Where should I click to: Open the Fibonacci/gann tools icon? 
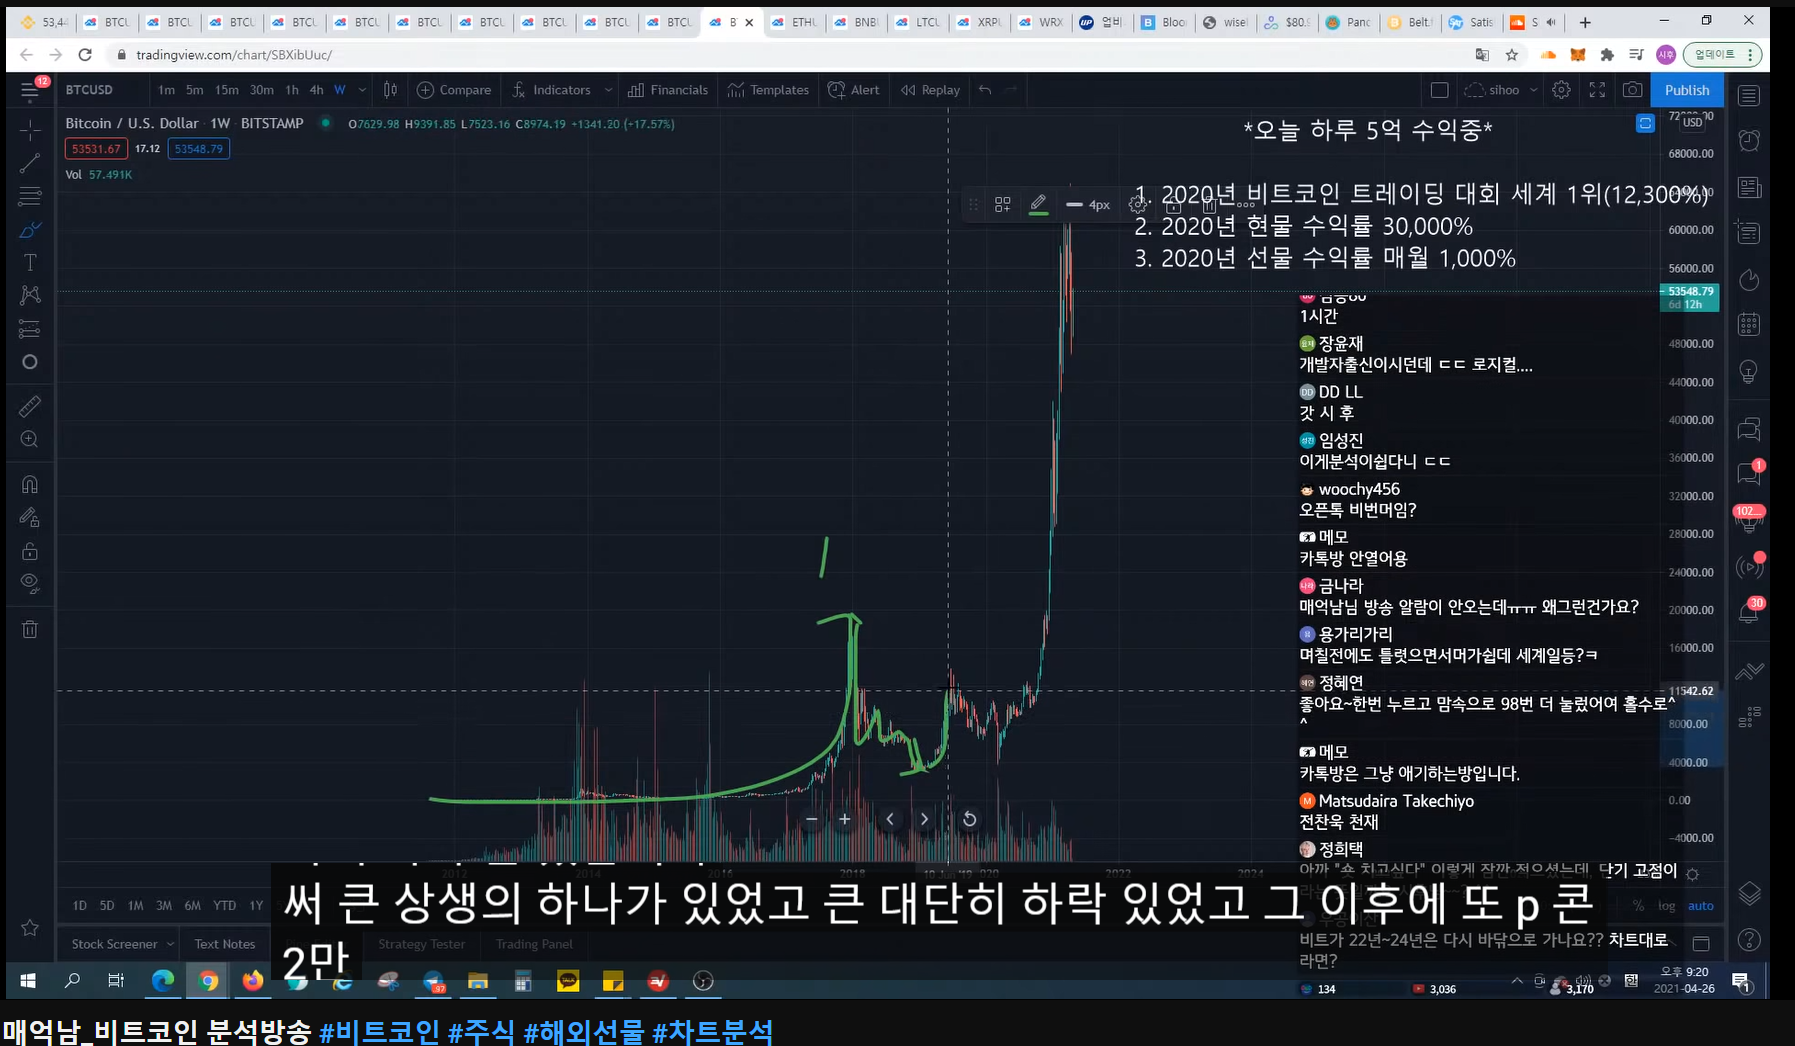[x=30, y=196]
